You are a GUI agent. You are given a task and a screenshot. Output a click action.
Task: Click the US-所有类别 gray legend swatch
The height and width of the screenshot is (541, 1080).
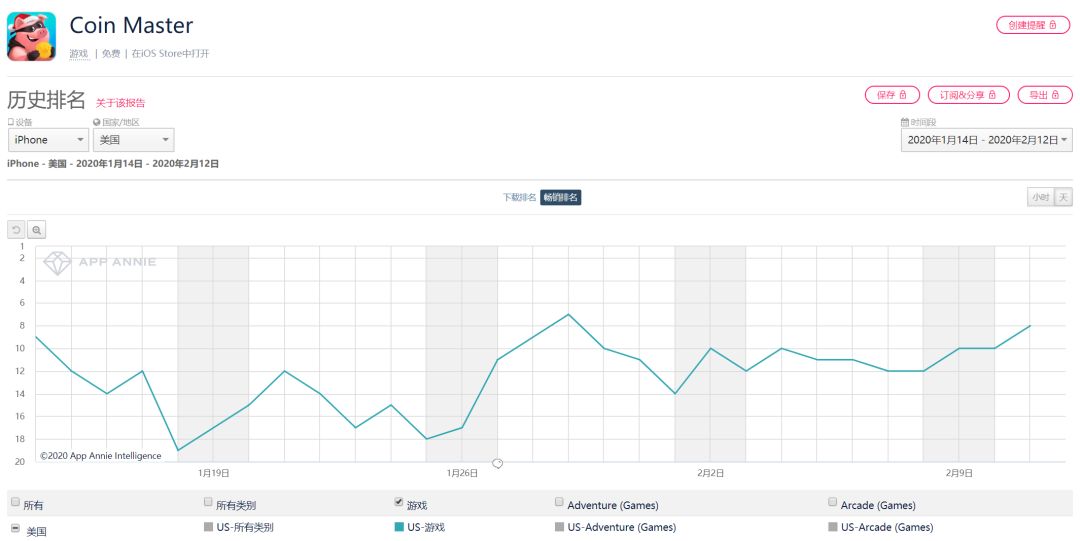coord(208,527)
